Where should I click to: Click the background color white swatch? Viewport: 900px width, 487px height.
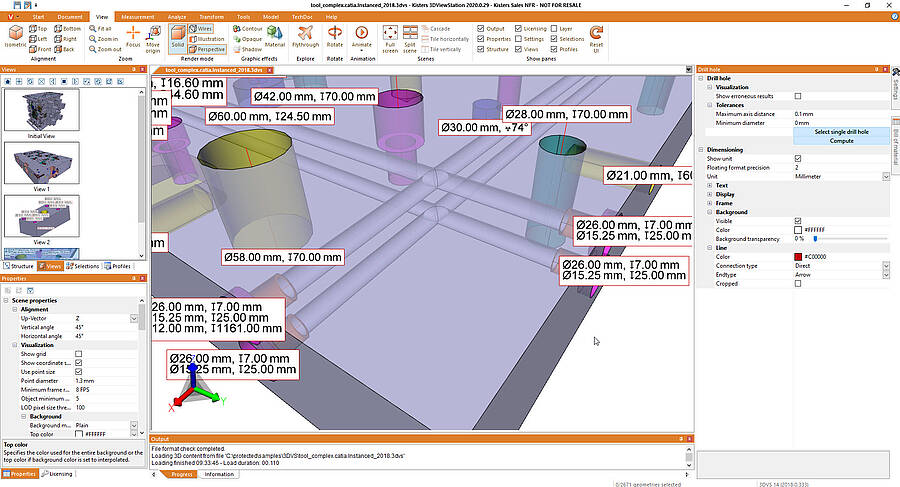pyautogui.click(x=798, y=230)
